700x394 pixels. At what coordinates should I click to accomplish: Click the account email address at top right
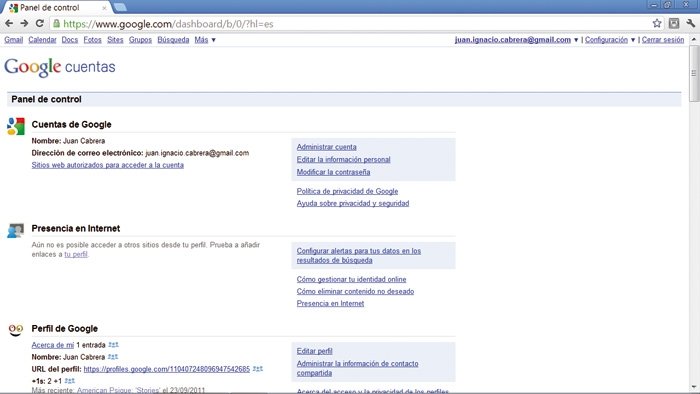(513, 40)
